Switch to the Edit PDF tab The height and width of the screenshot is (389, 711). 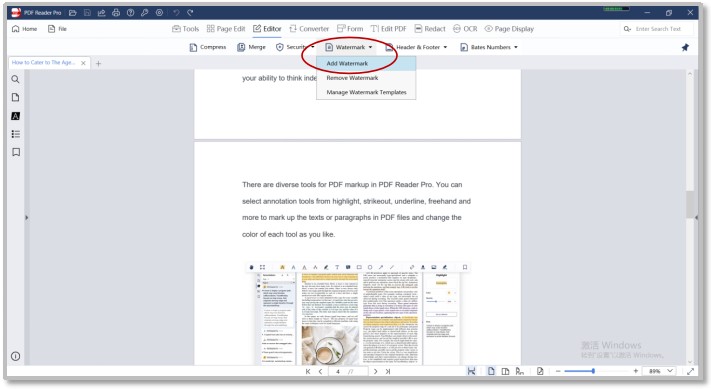(389, 29)
